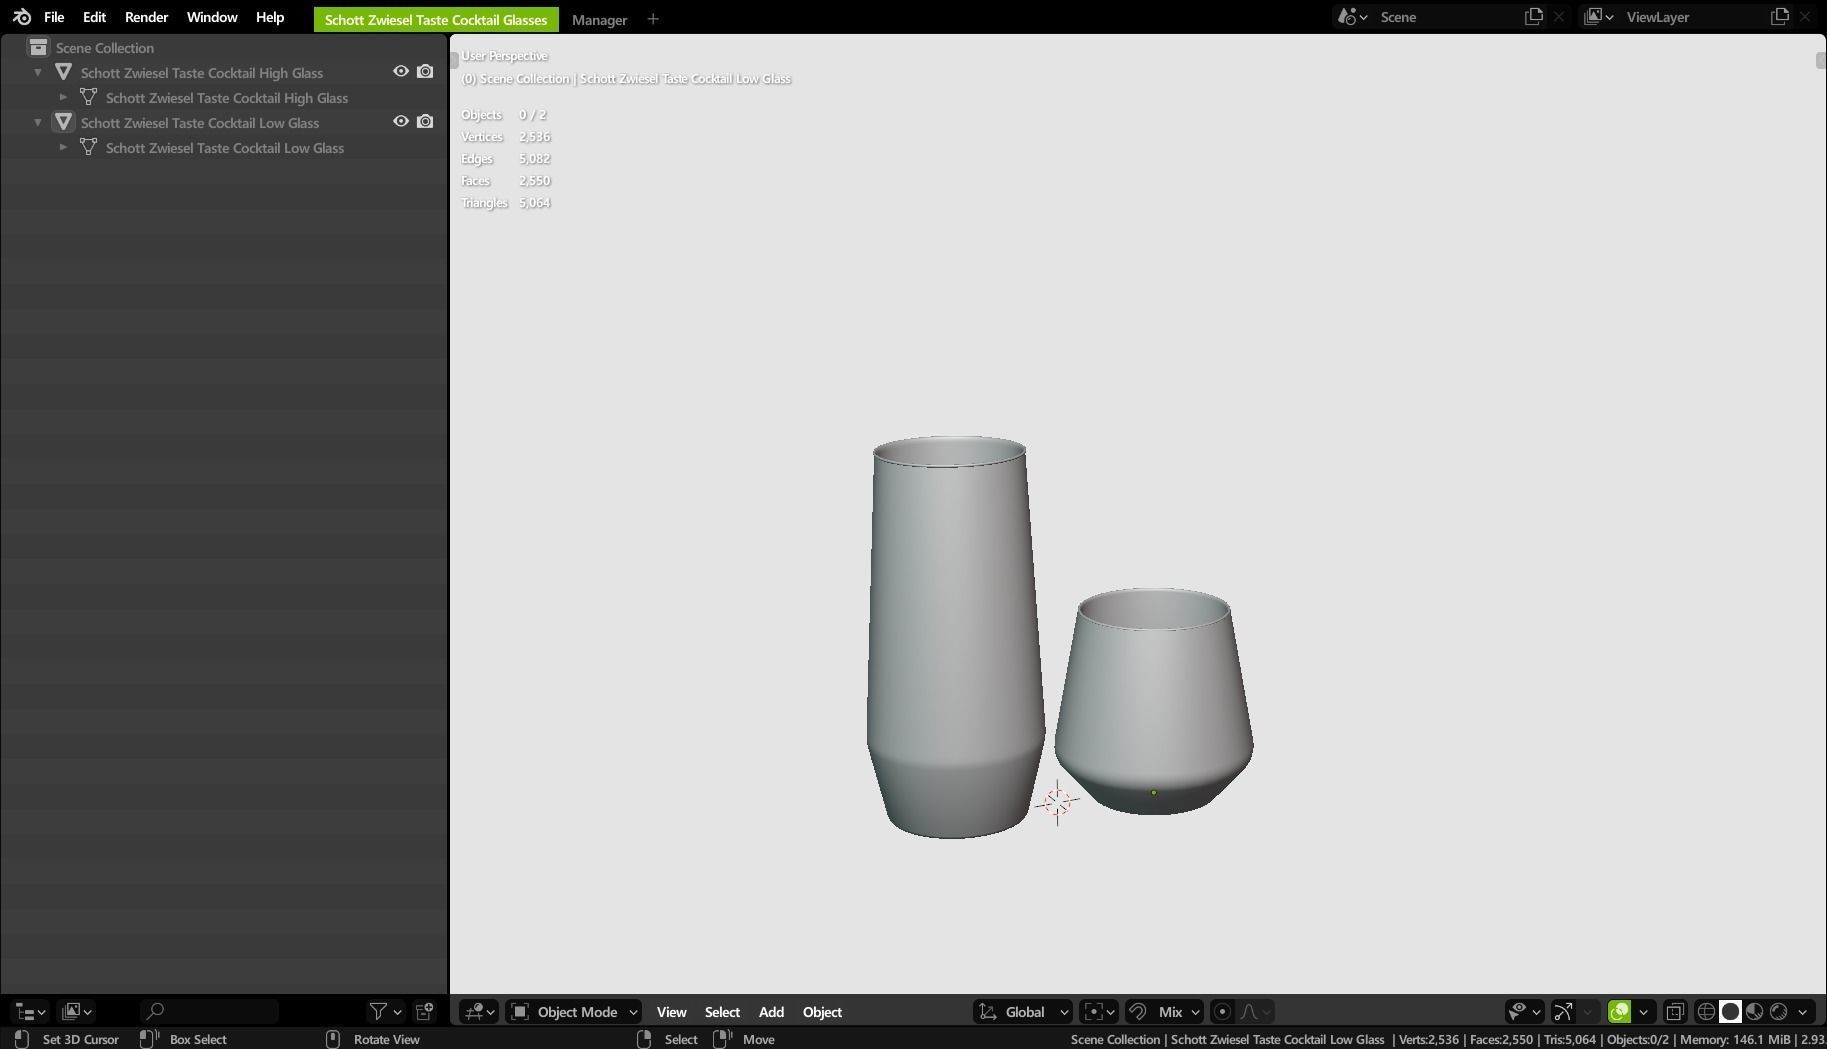The image size is (1827, 1049).
Task: Switch to wireframe viewport shading
Action: pos(1707,1012)
